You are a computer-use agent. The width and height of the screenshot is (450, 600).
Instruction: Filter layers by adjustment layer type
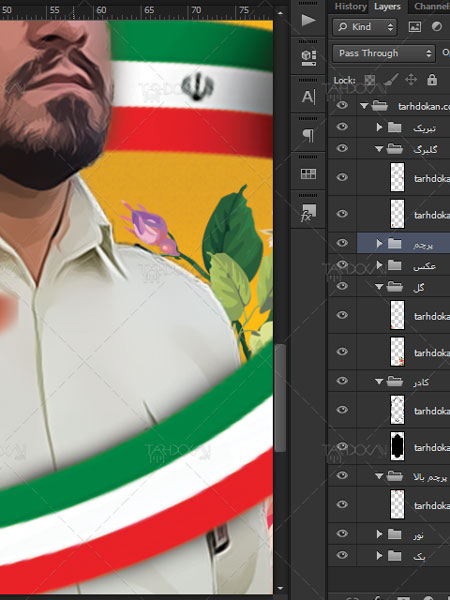click(437, 26)
